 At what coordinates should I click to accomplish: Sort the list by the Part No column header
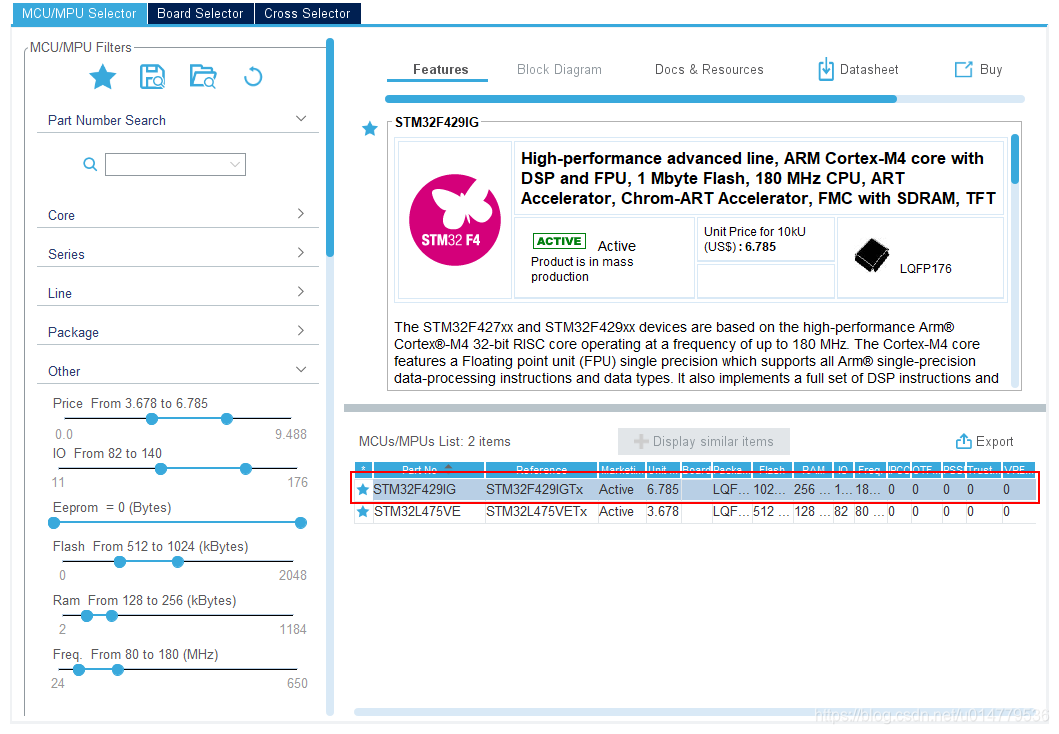[x=428, y=469]
